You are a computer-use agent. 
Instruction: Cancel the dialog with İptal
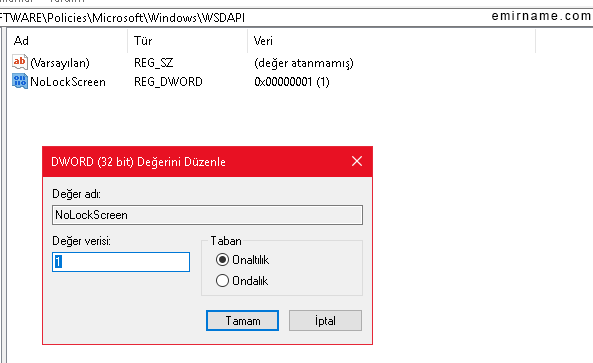point(325,321)
